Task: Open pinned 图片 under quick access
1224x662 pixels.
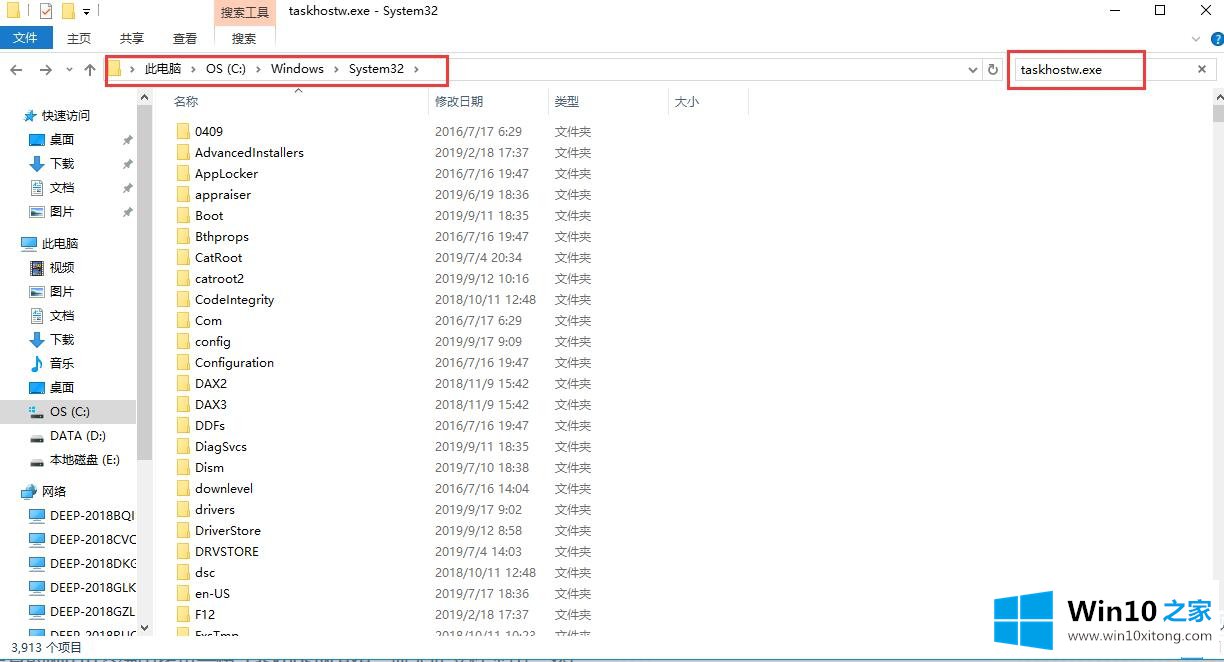Action: click(62, 212)
